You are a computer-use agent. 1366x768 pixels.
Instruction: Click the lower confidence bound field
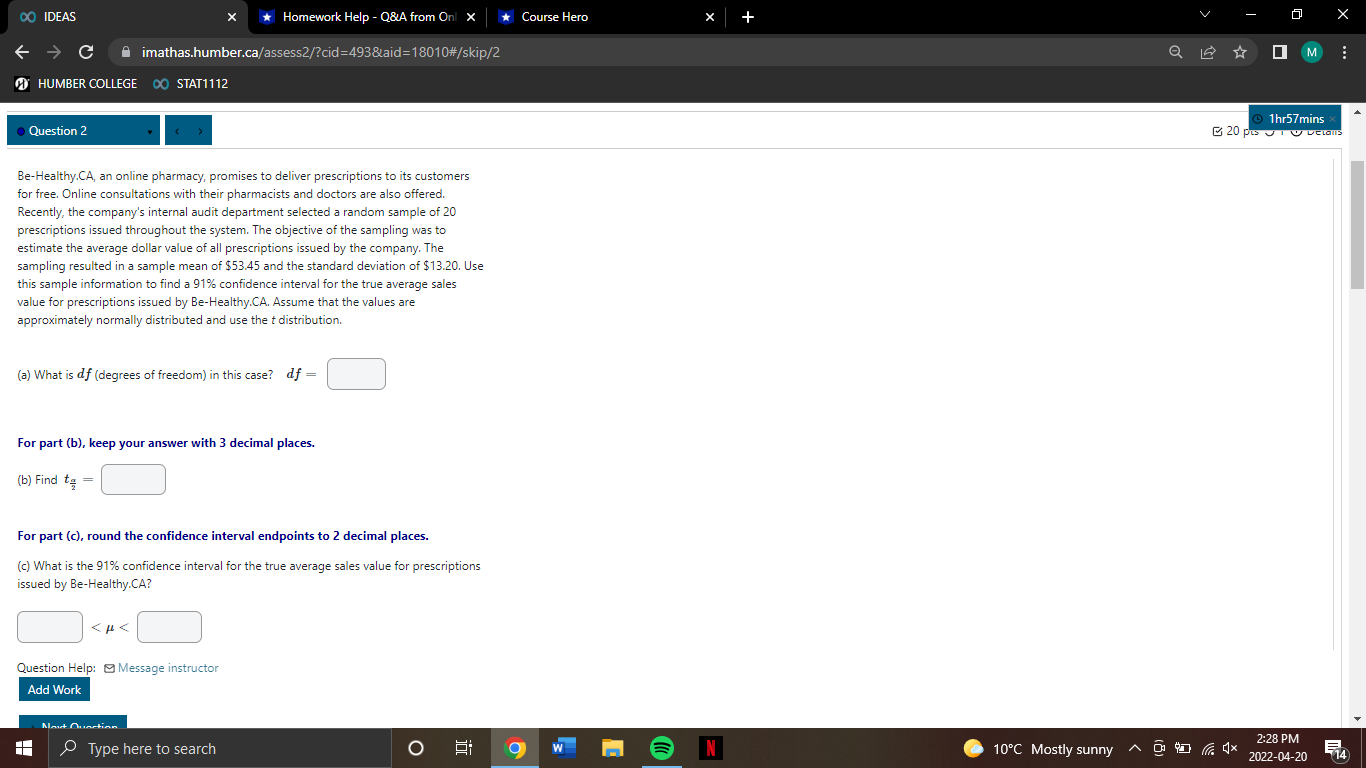(50, 627)
